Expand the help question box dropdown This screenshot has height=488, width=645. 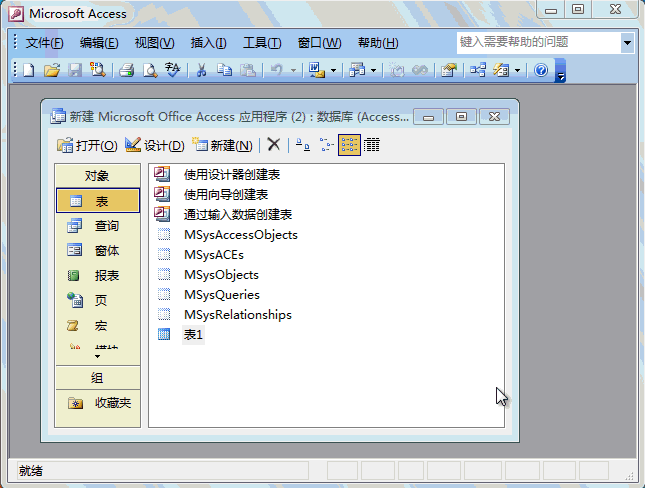tap(627, 42)
